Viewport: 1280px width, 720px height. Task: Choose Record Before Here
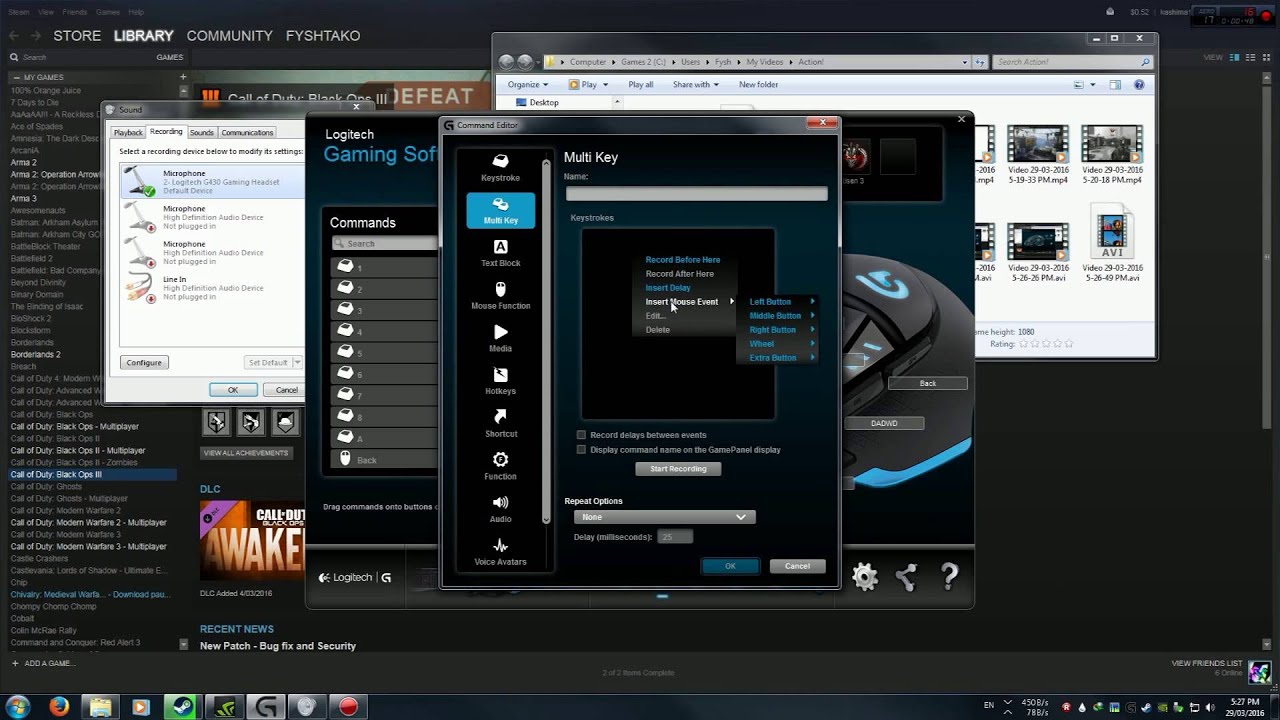tap(682, 260)
